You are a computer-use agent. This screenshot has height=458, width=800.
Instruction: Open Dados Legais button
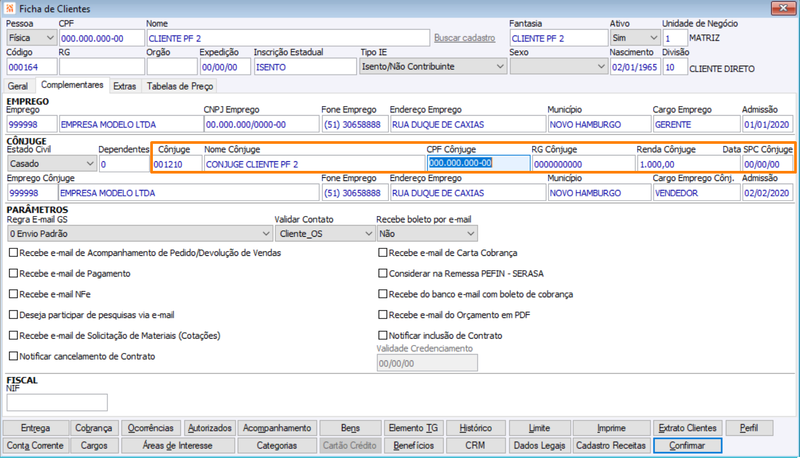pos(539,445)
